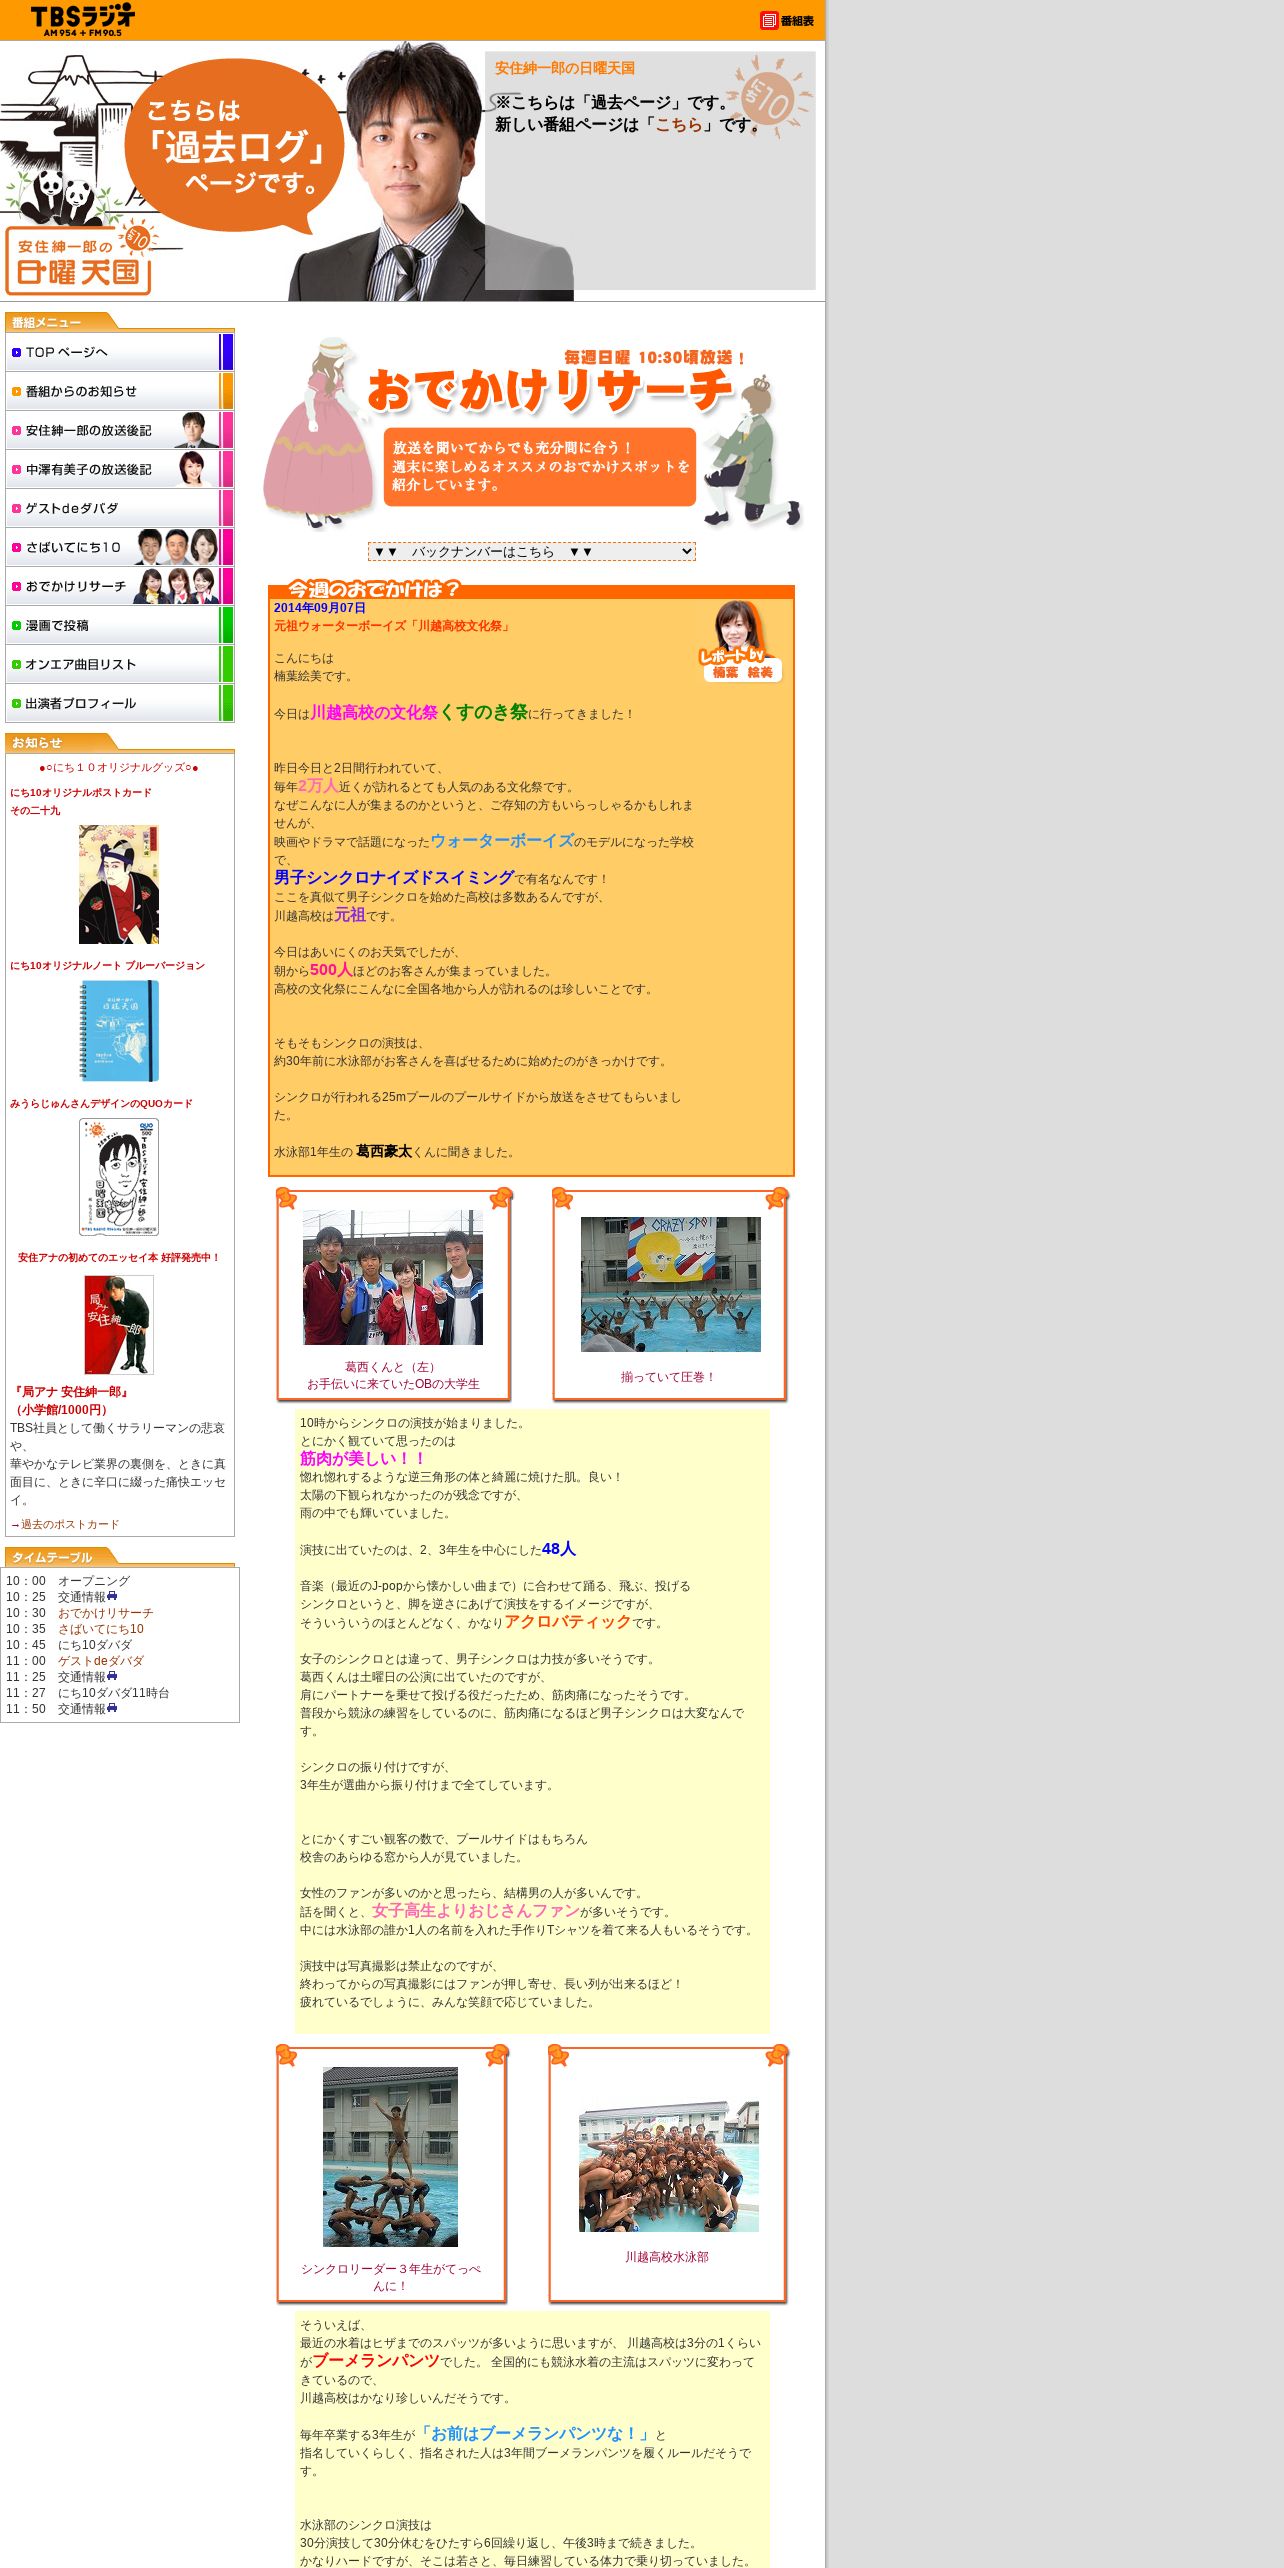The width and height of the screenshot is (1284, 2568).
Task: Expand the バックナンバーはこちら dropdown
Action: 531,551
